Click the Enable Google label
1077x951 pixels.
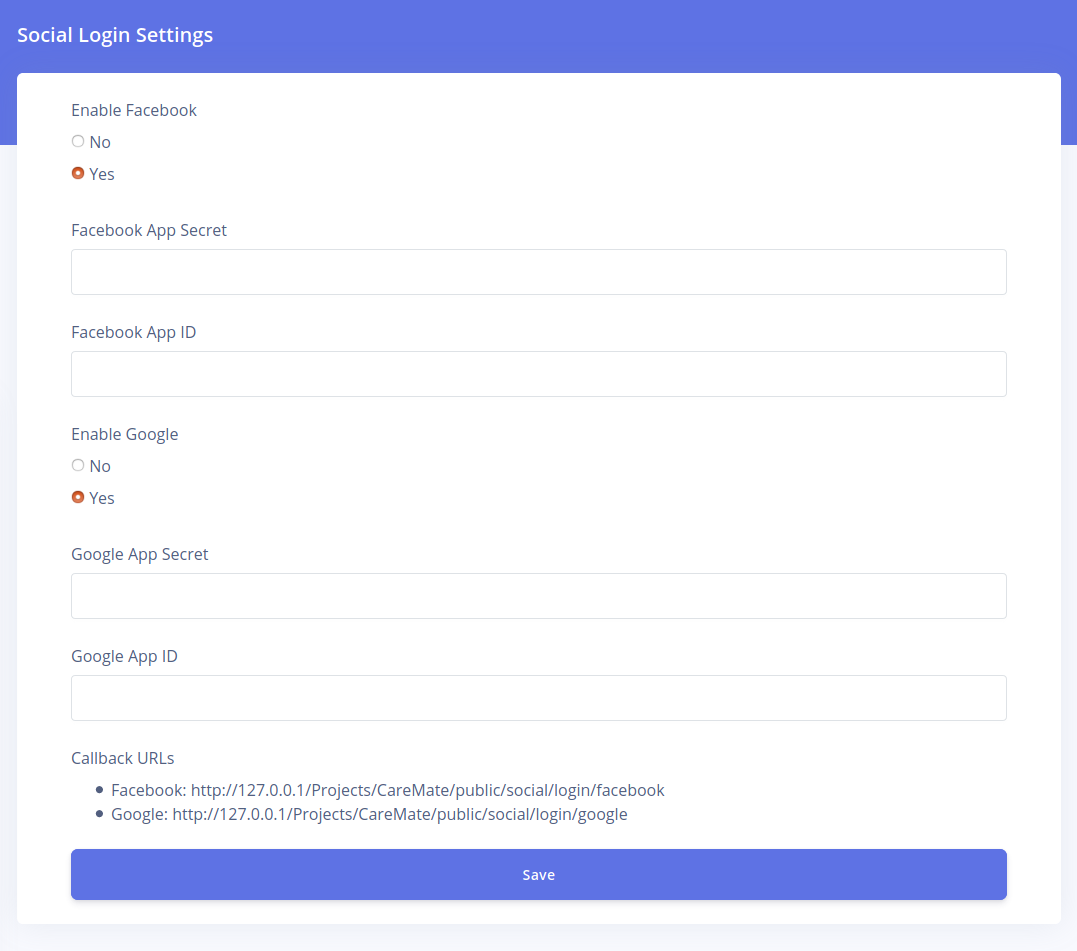124,434
